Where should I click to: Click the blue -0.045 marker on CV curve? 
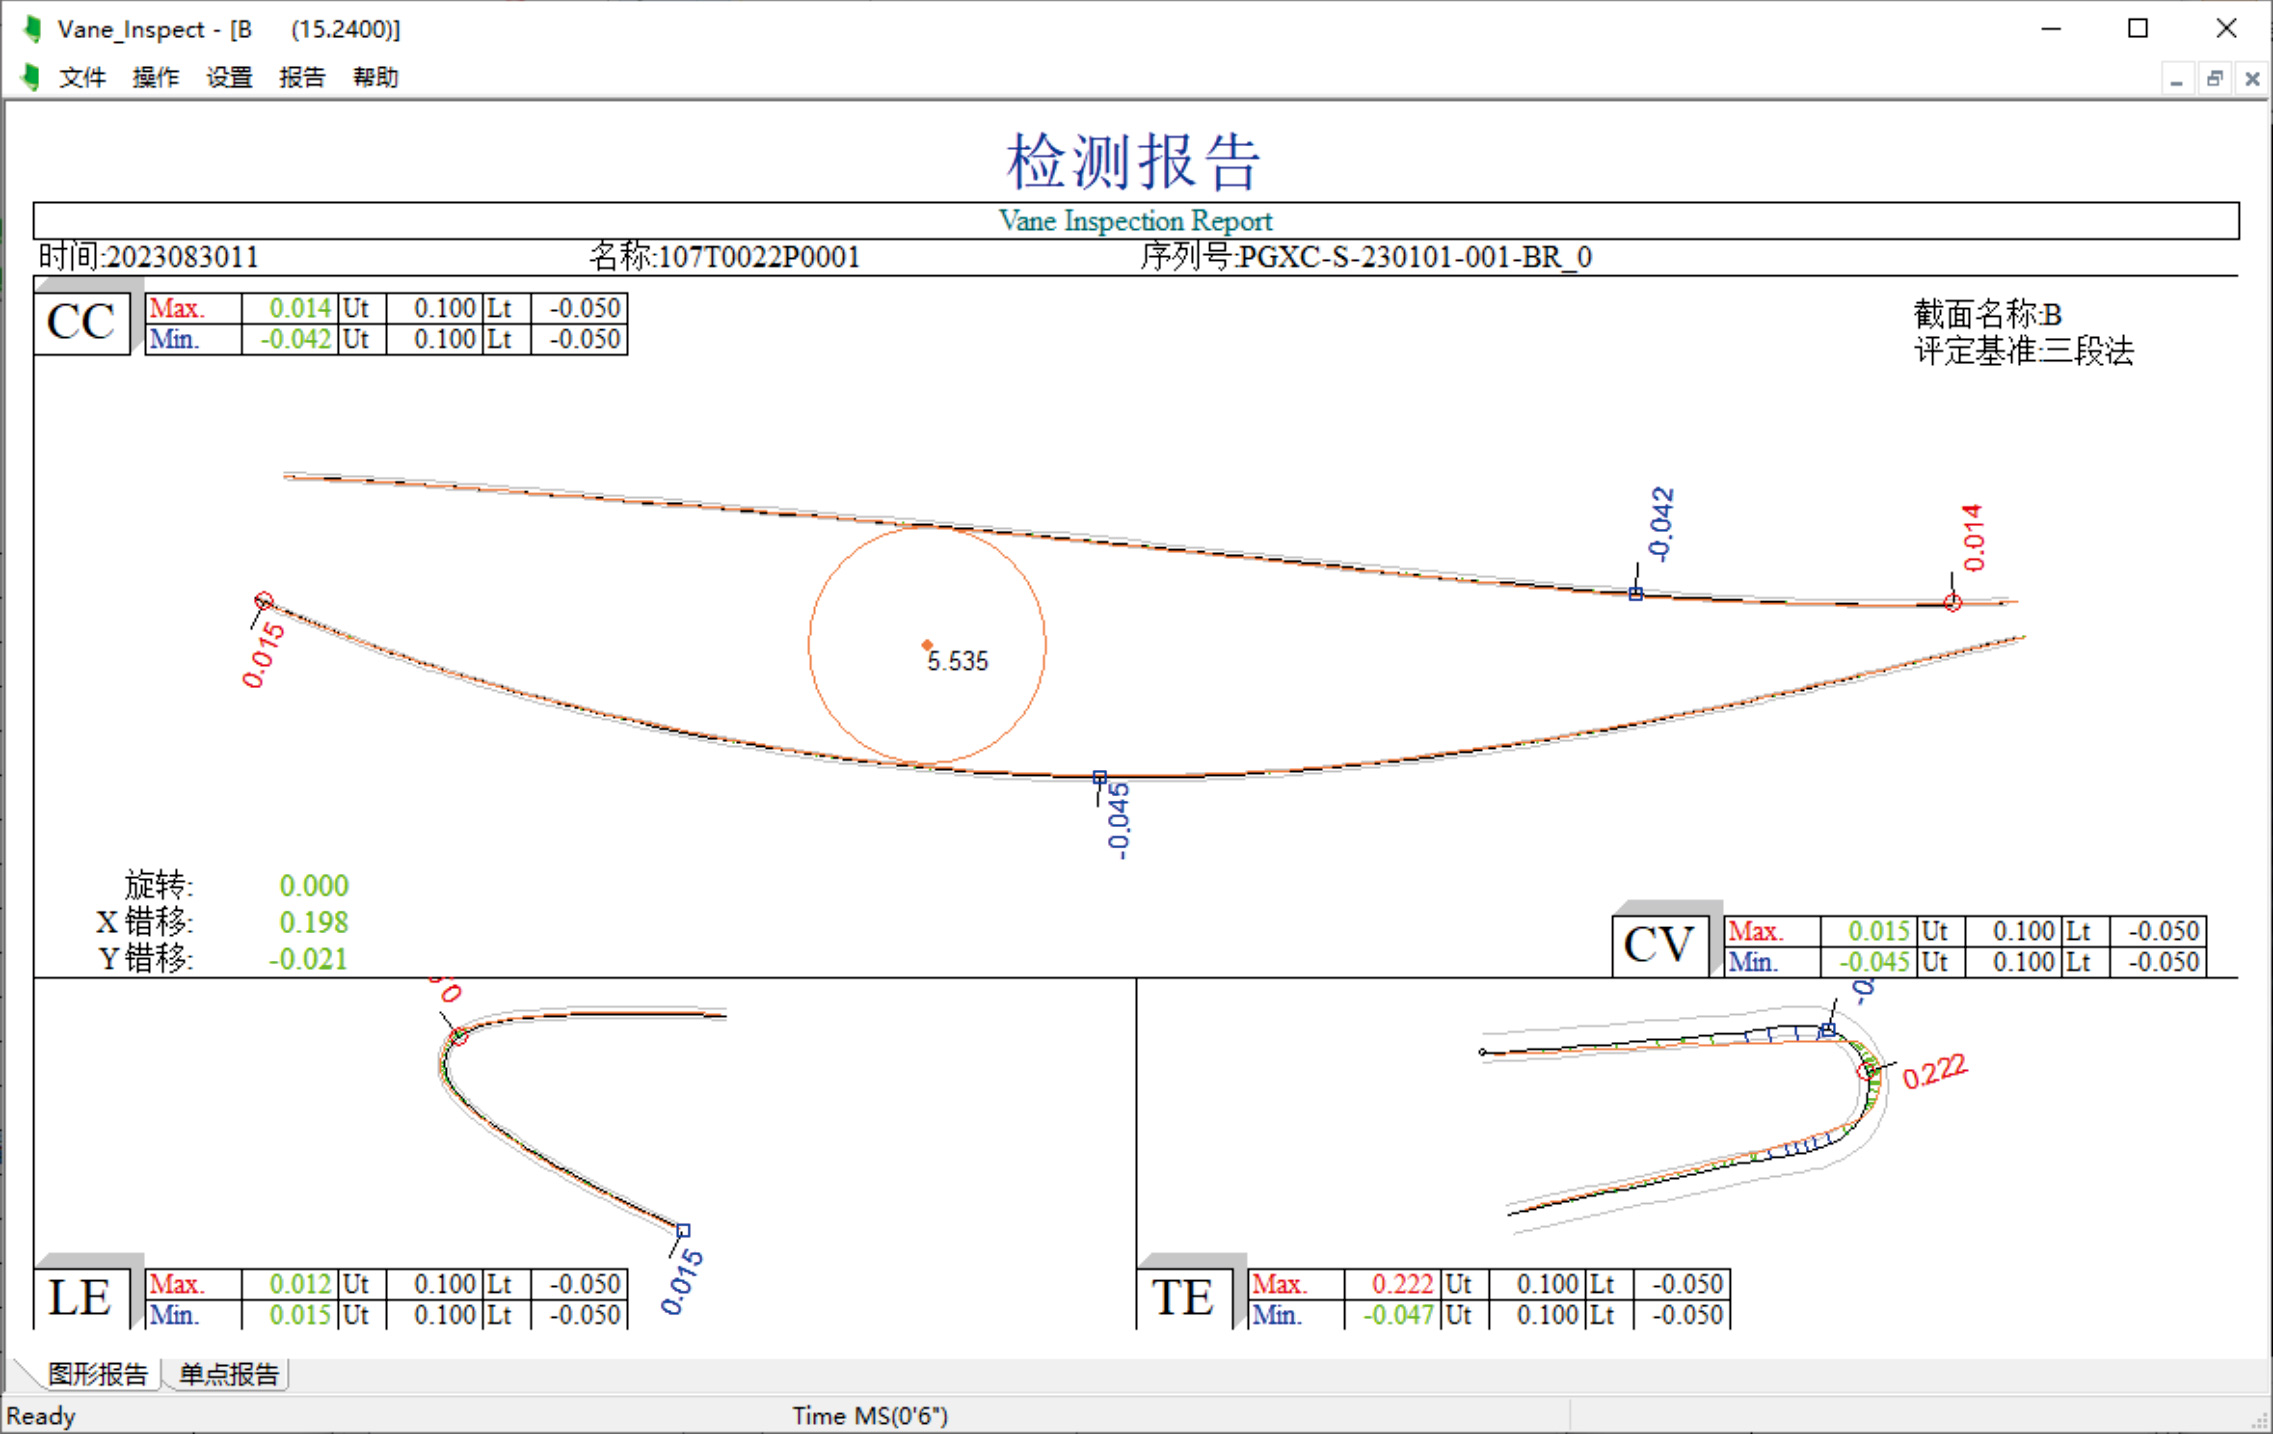coord(1099,777)
